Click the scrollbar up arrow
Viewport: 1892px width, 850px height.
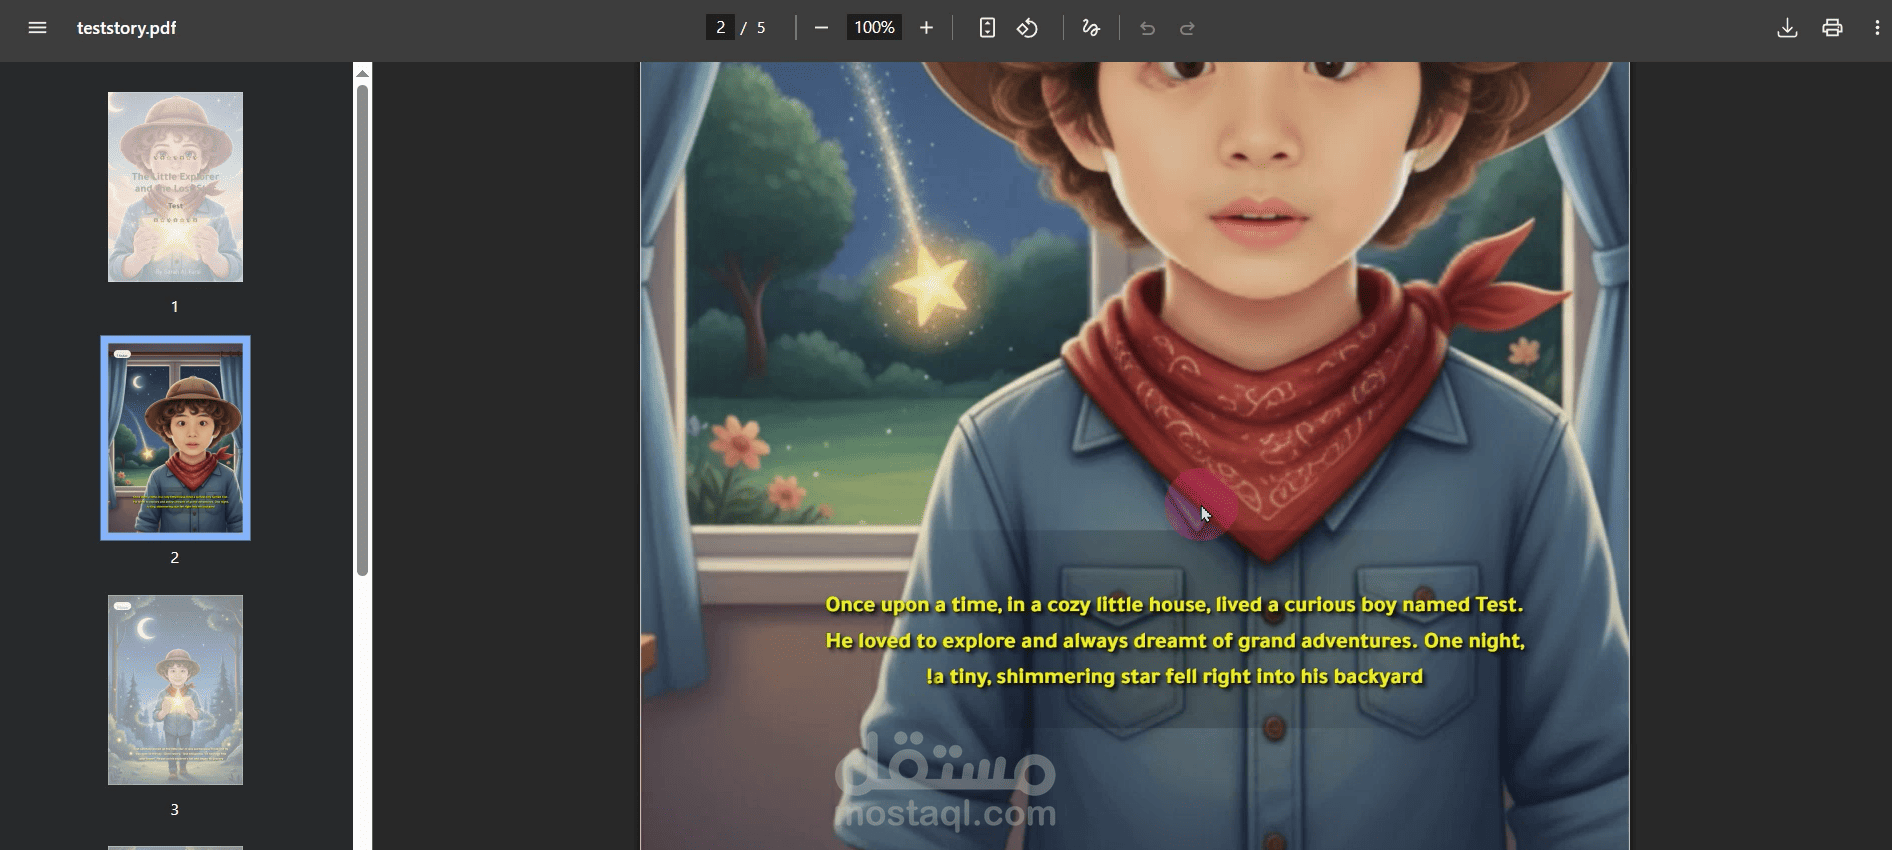click(362, 73)
